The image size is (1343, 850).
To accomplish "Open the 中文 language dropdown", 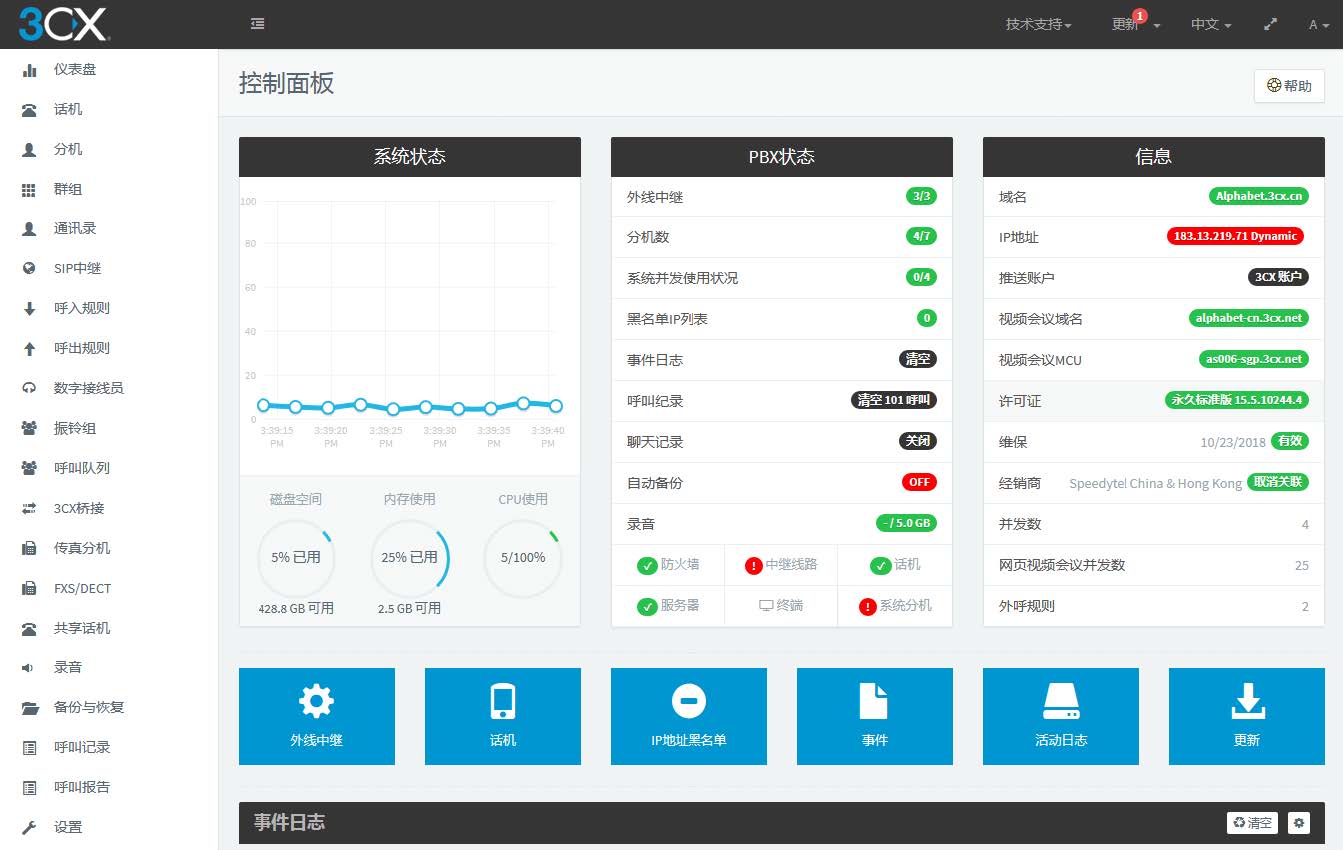I will click(x=1210, y=22).
